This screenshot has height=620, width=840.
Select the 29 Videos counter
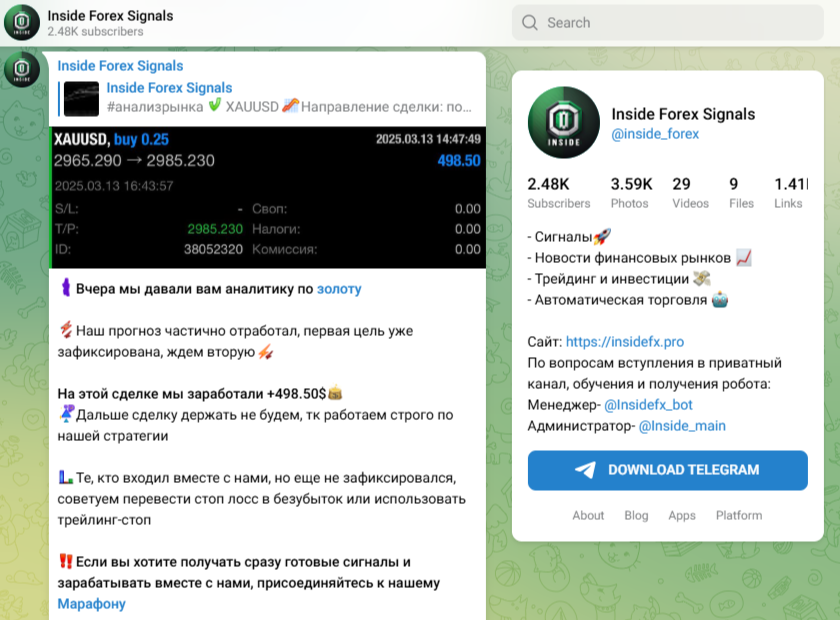pyautogui.click(x=691, y=193)
